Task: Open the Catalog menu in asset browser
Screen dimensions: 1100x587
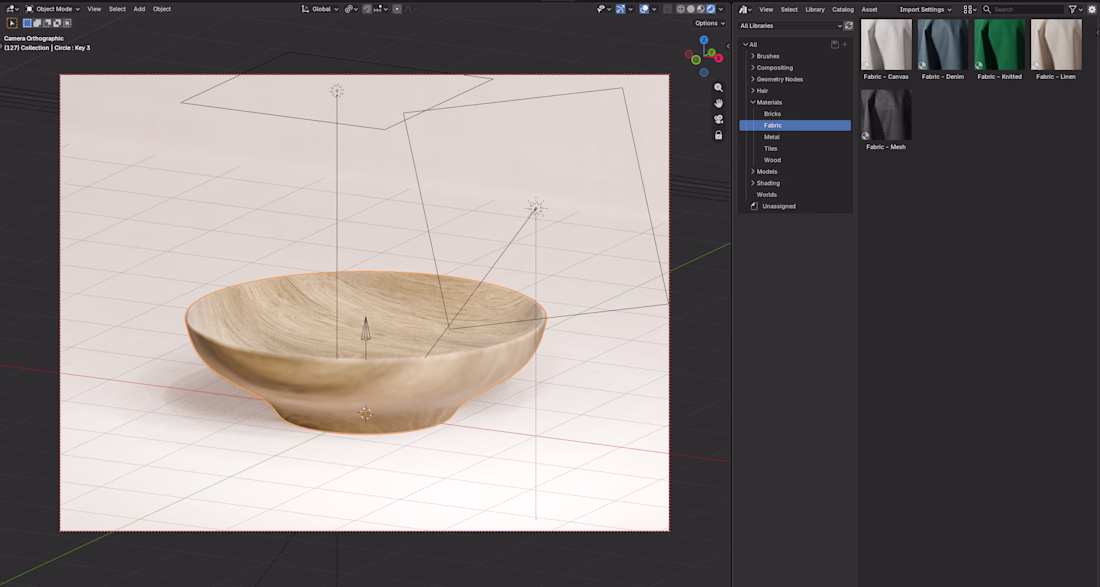Action: (x=843, y=9)
